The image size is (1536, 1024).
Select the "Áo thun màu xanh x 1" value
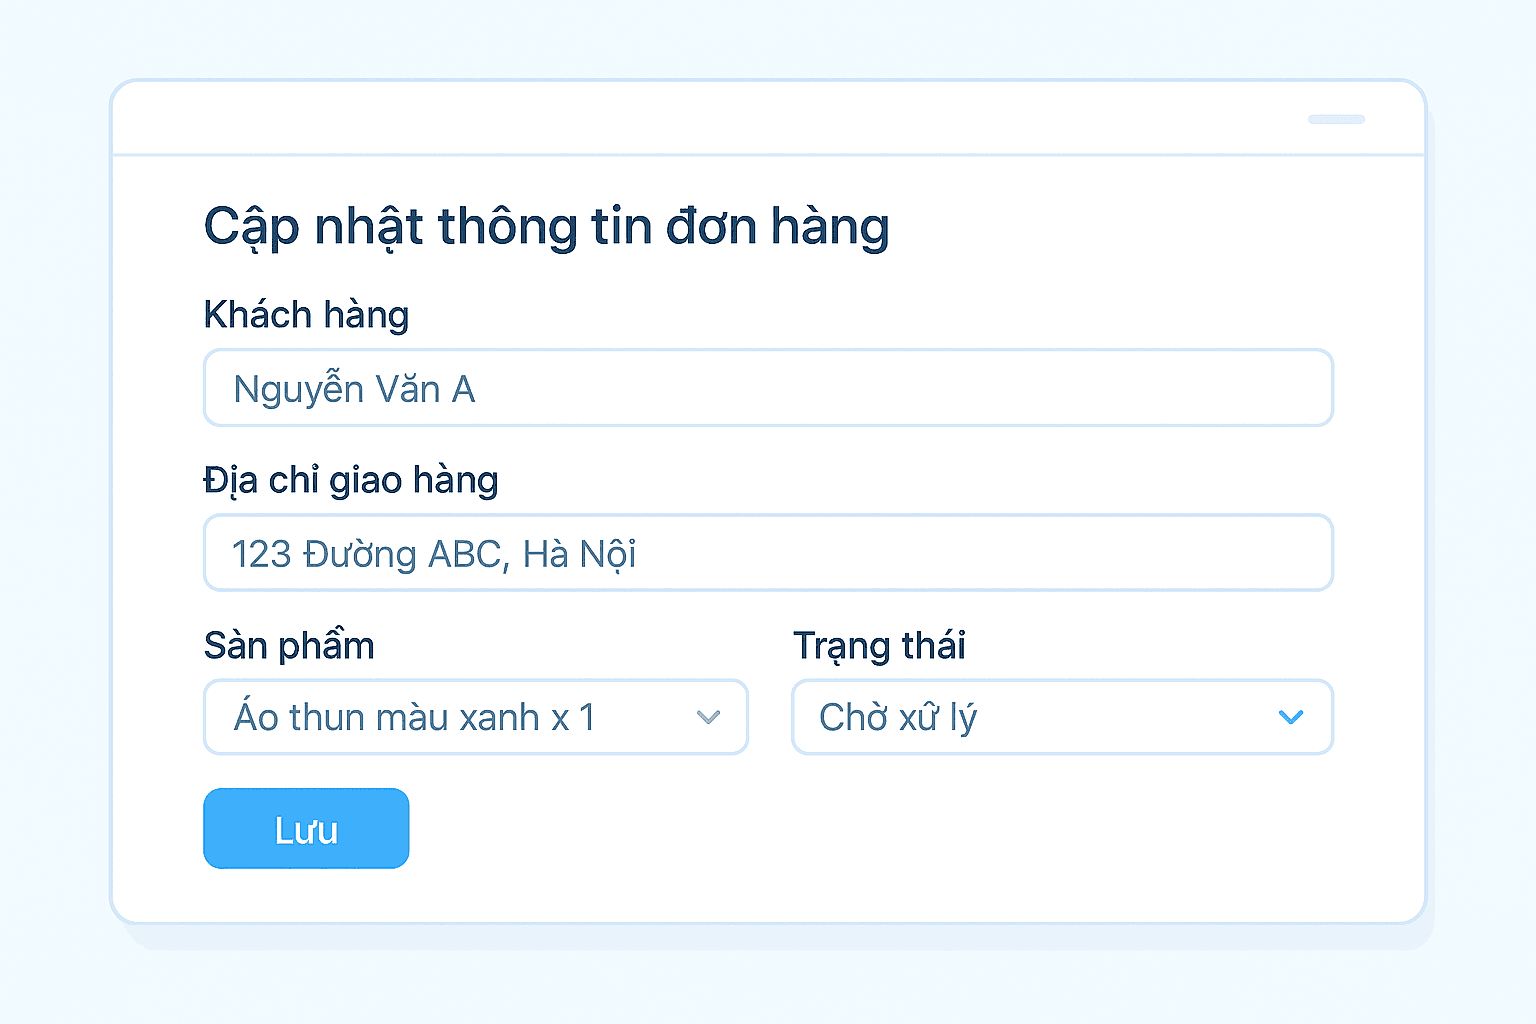(x=414, y=717)
